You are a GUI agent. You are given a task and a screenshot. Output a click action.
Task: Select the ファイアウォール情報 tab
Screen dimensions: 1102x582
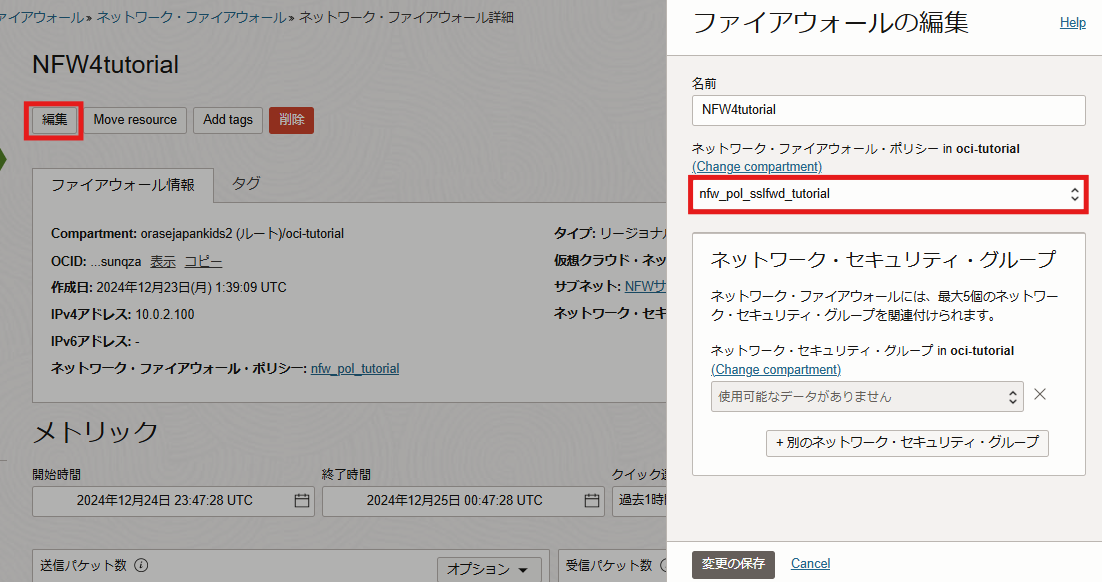pyautogui.click(x=123, y=185)
